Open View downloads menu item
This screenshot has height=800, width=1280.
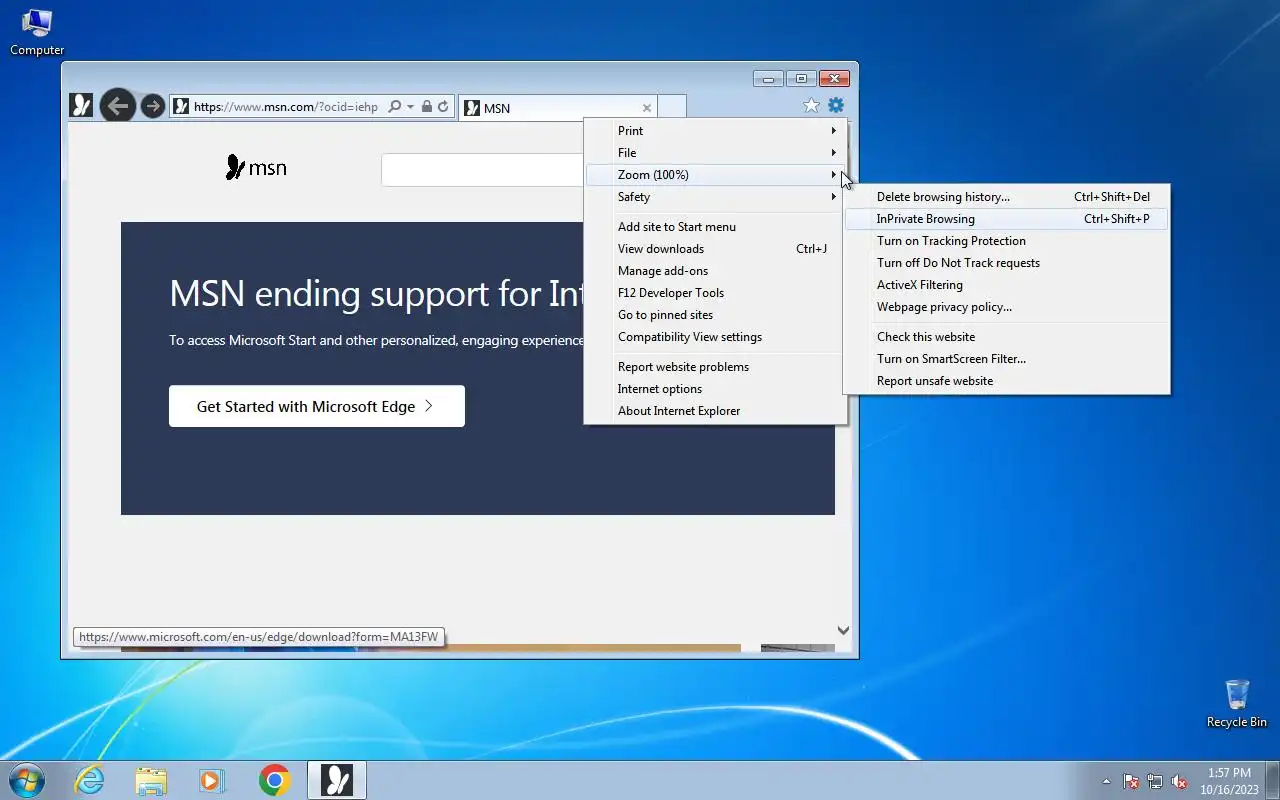pyautogui.click(x=716, y=249)
